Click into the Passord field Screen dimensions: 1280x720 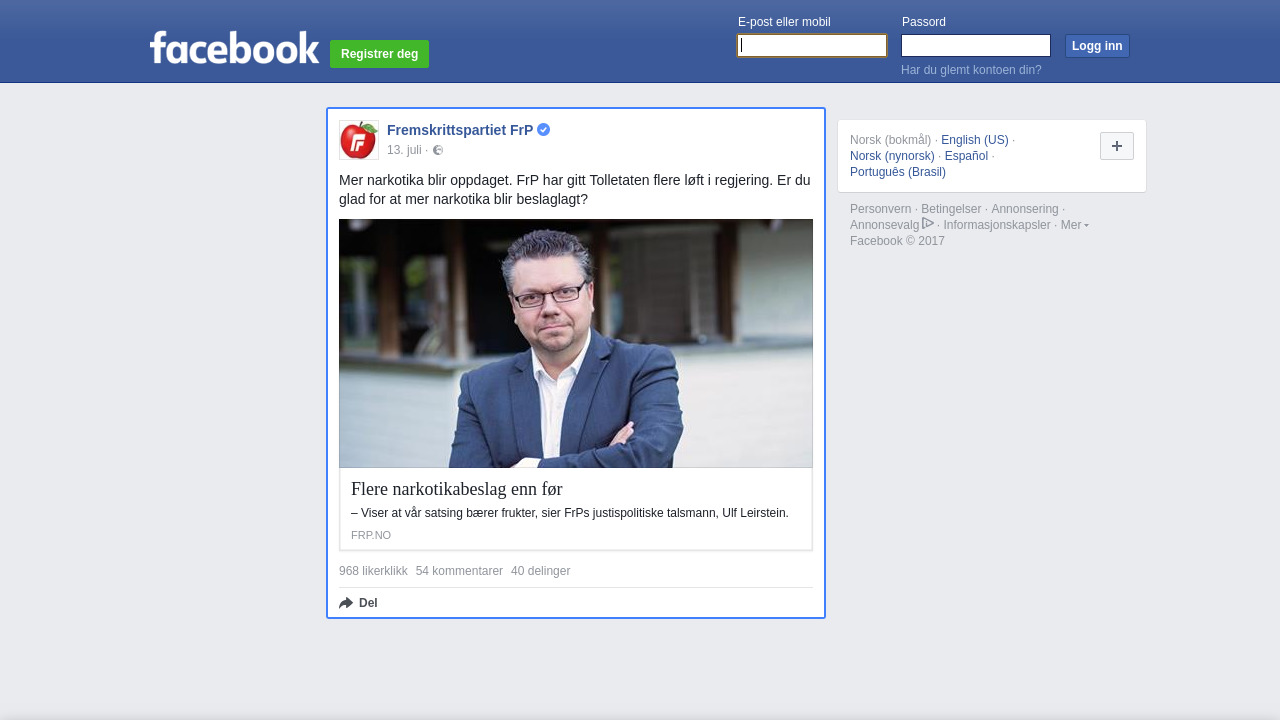click(x=975, y=46)
